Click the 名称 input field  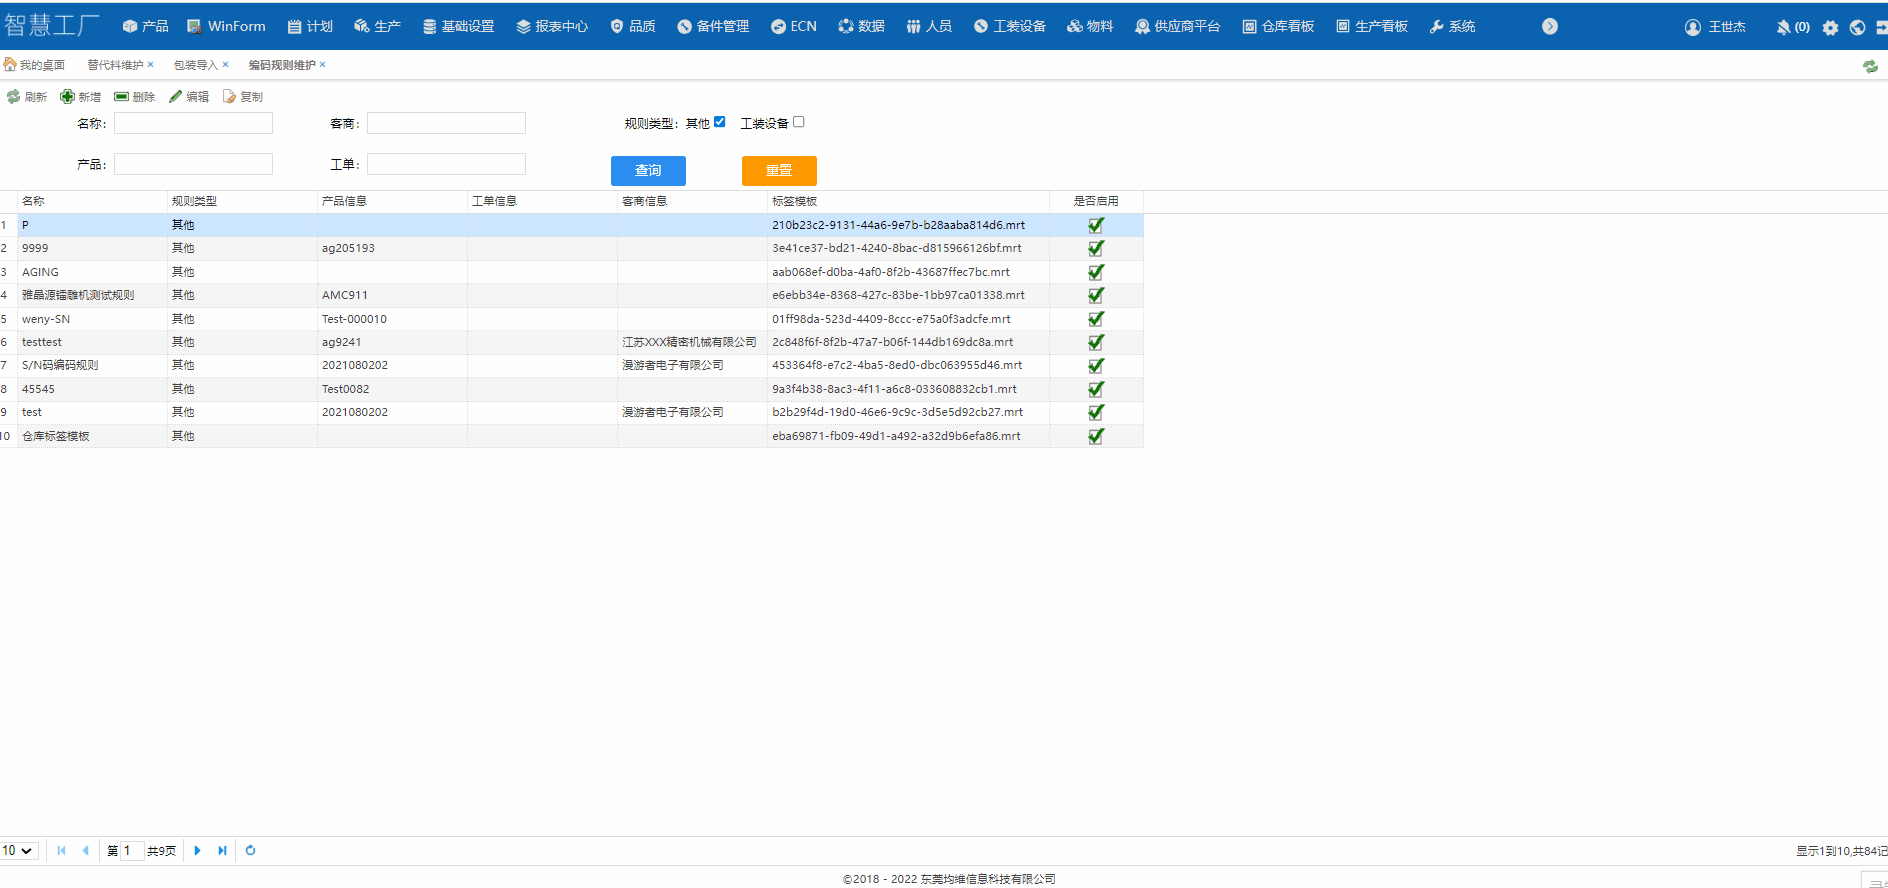pyautogui.click(x=193, y=123)
